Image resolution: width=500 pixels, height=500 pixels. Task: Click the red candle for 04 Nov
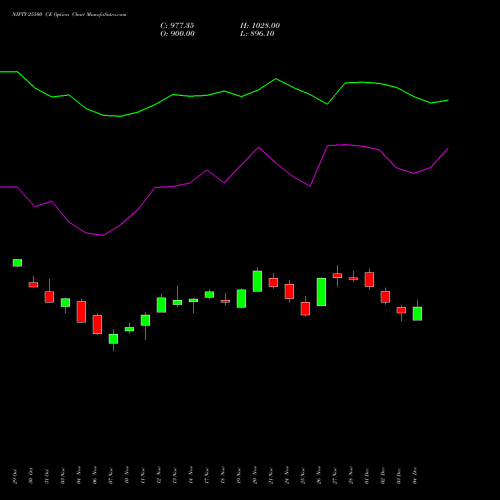[x=81, y=312]
